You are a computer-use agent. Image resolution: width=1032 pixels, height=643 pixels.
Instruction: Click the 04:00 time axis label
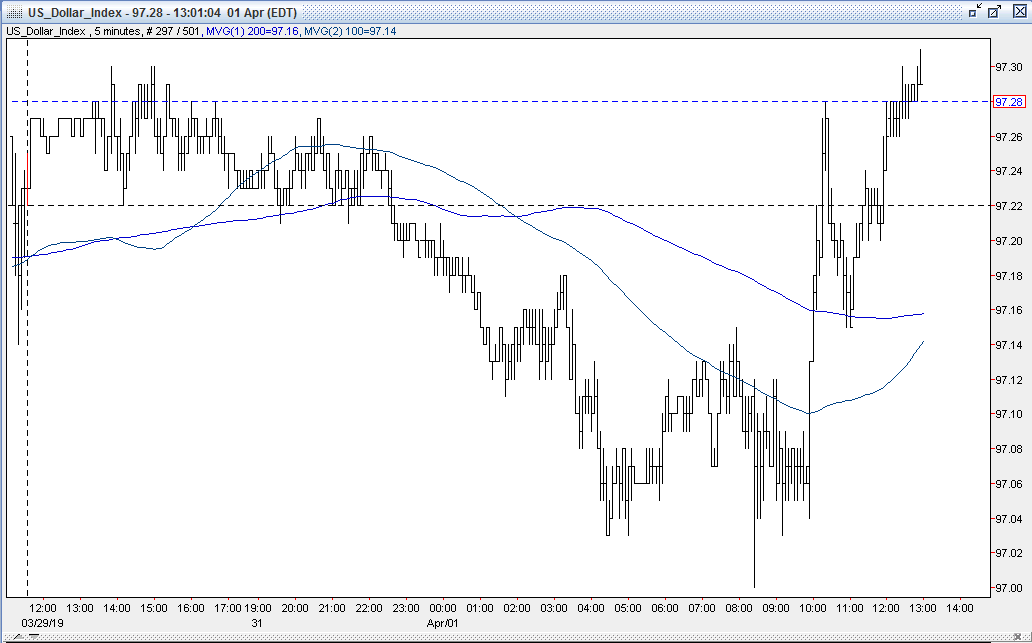coord(590,608)
